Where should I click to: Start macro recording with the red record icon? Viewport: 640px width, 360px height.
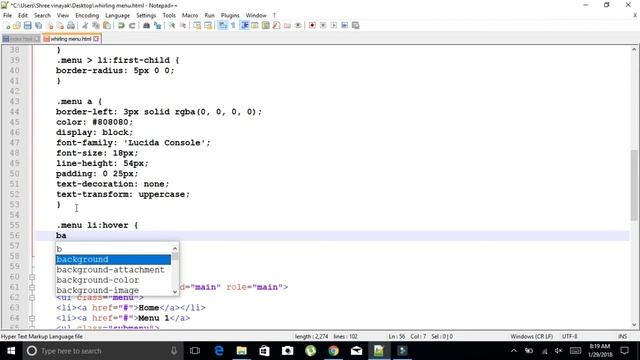pos(312,25)
